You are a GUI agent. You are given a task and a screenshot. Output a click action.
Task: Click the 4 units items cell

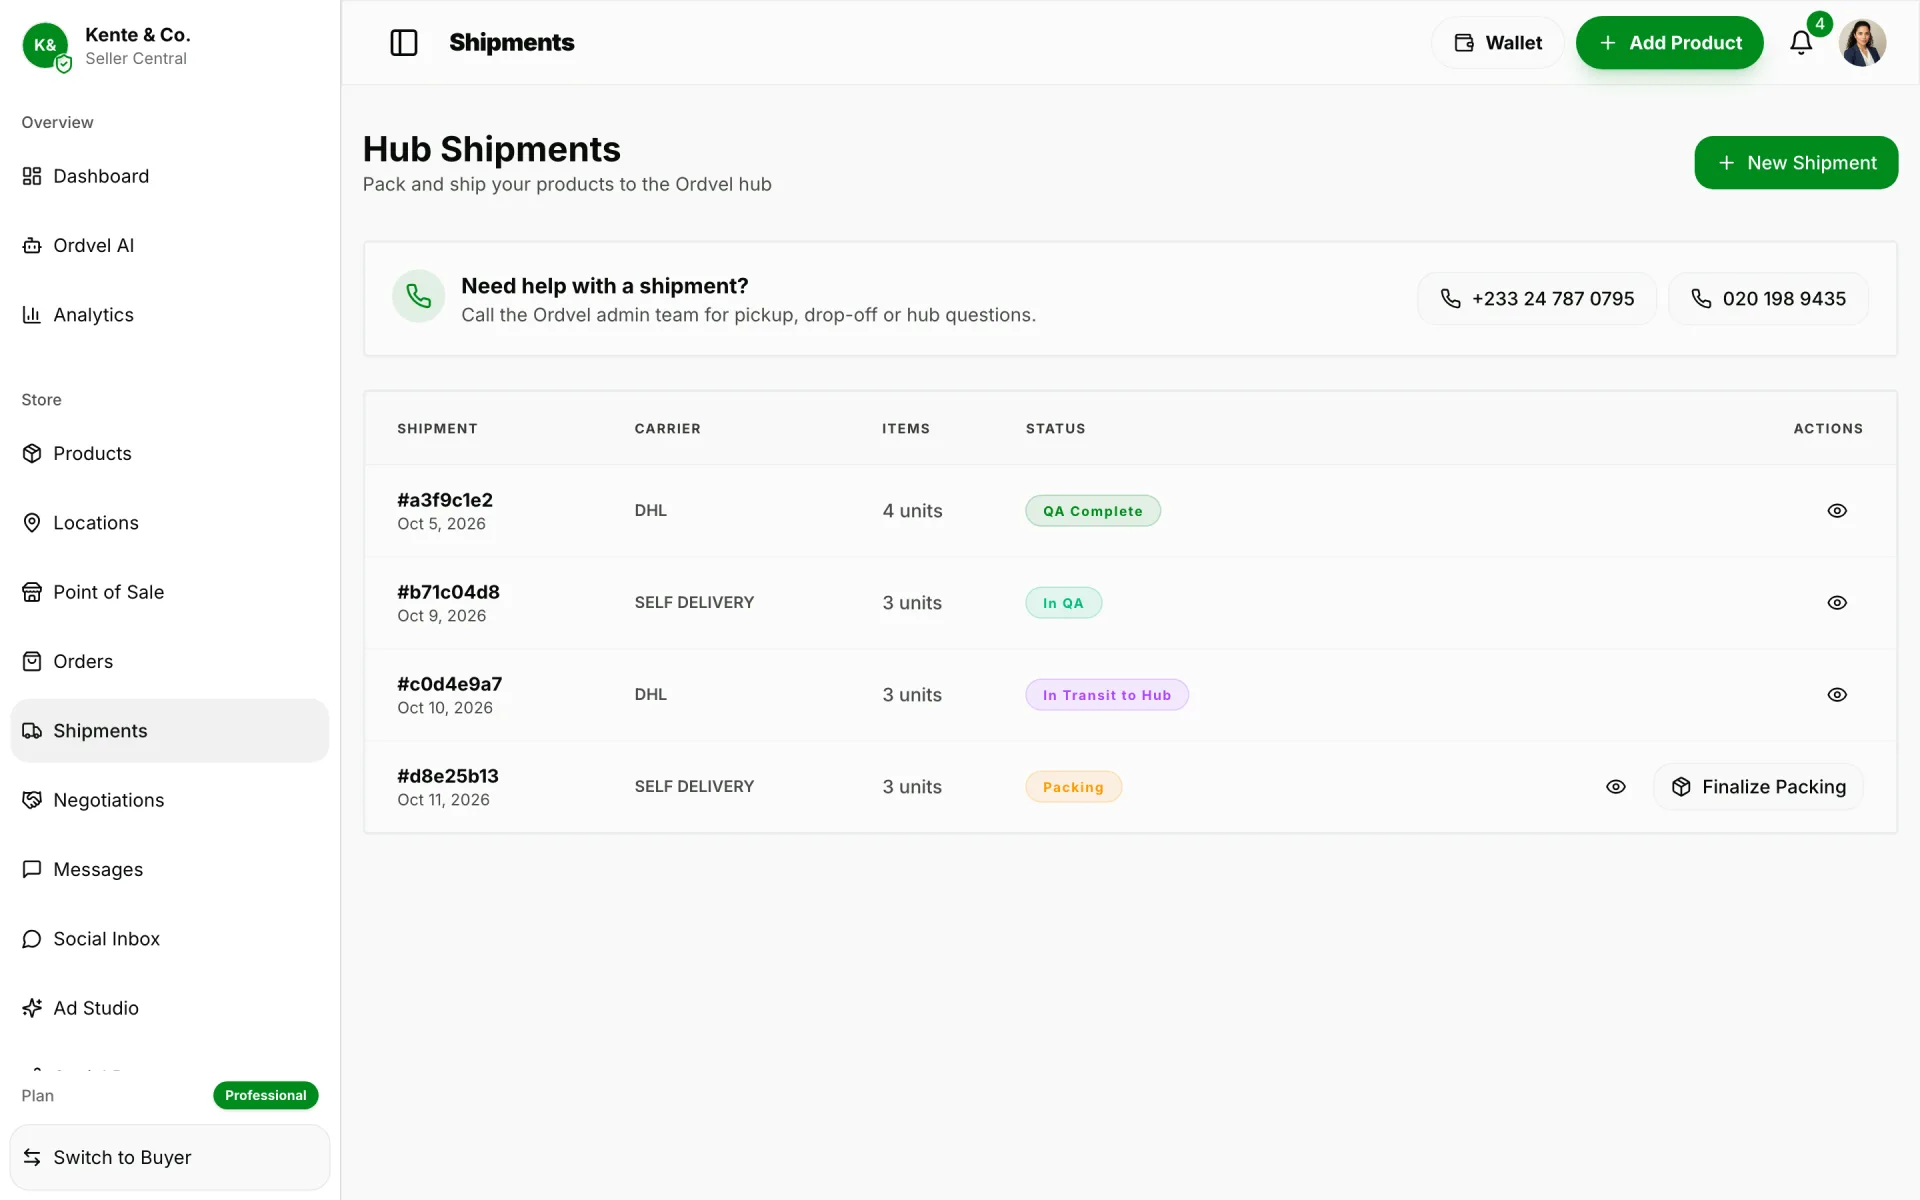click(912, 511)
